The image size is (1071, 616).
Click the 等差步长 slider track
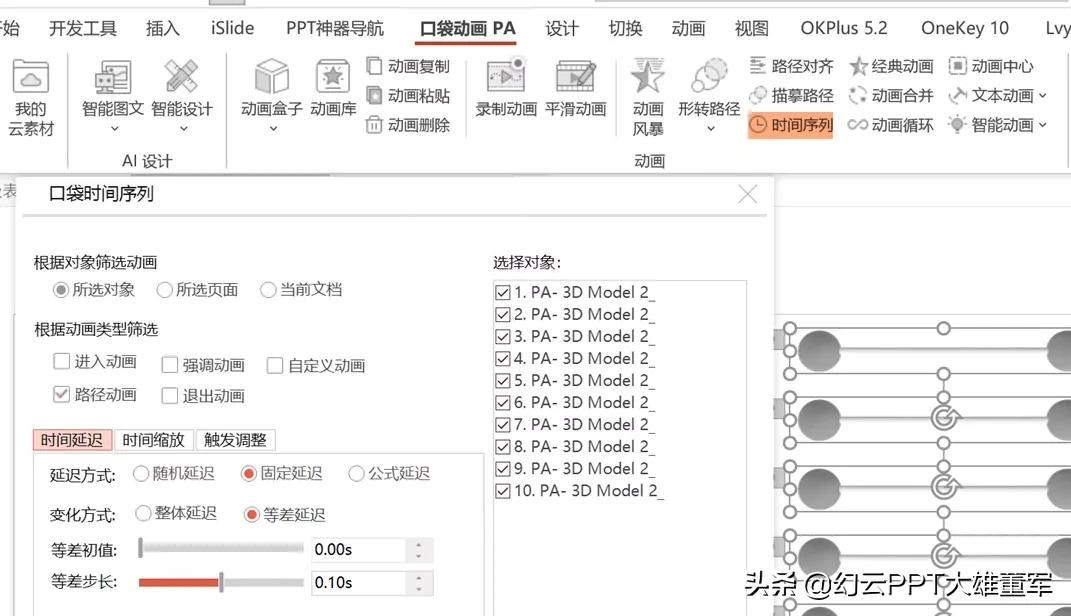click(220, 582)
